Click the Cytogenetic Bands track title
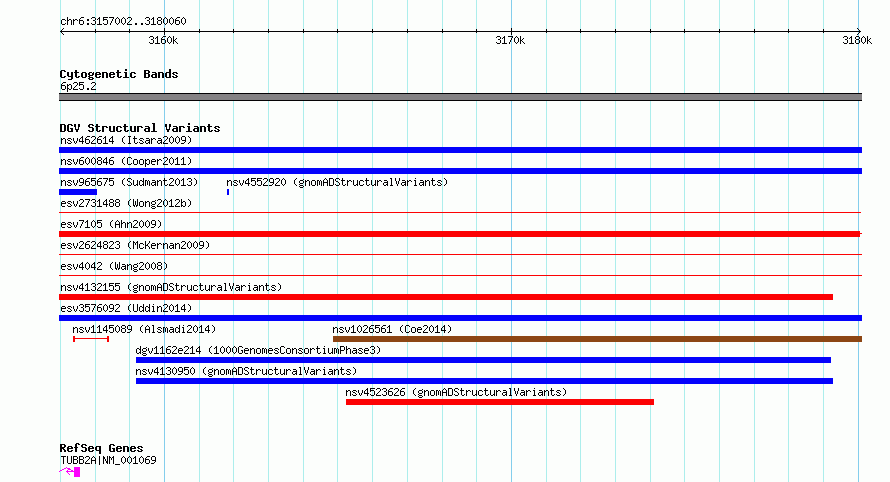 pyautogui.click(x=119, y=74)
